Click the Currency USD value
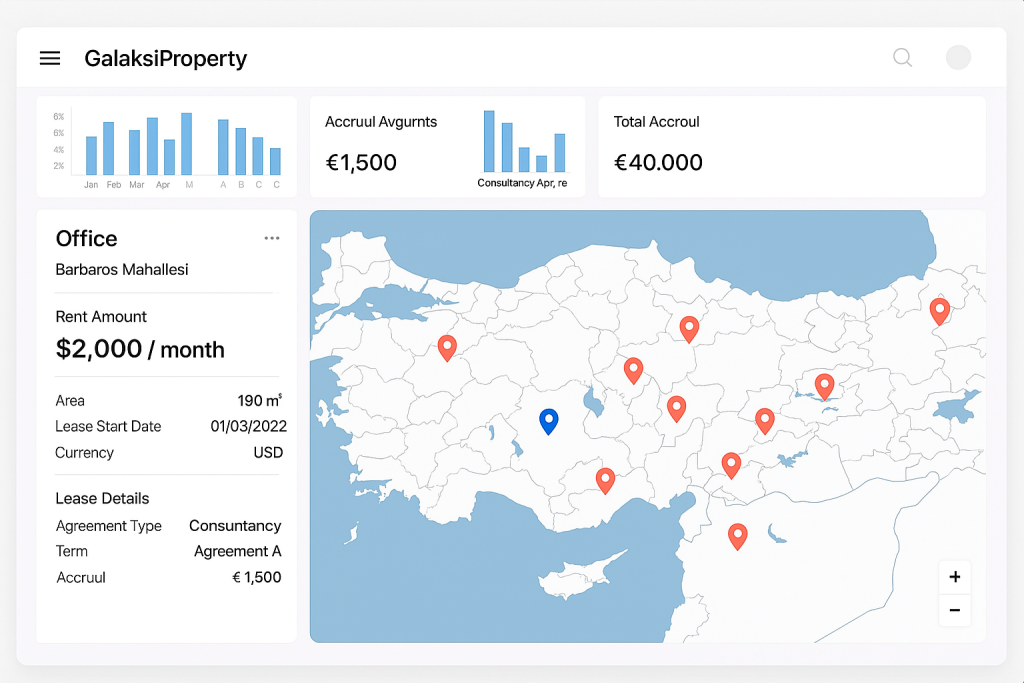1024x683 pixels. tap(267, 452)
